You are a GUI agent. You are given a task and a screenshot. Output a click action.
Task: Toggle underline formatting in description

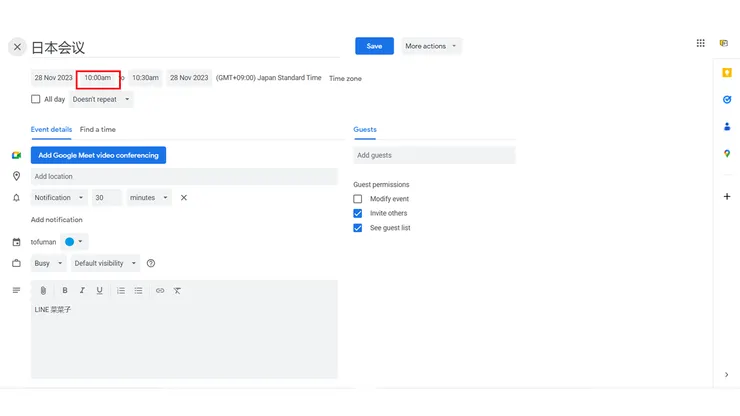[x=99, y=290]
